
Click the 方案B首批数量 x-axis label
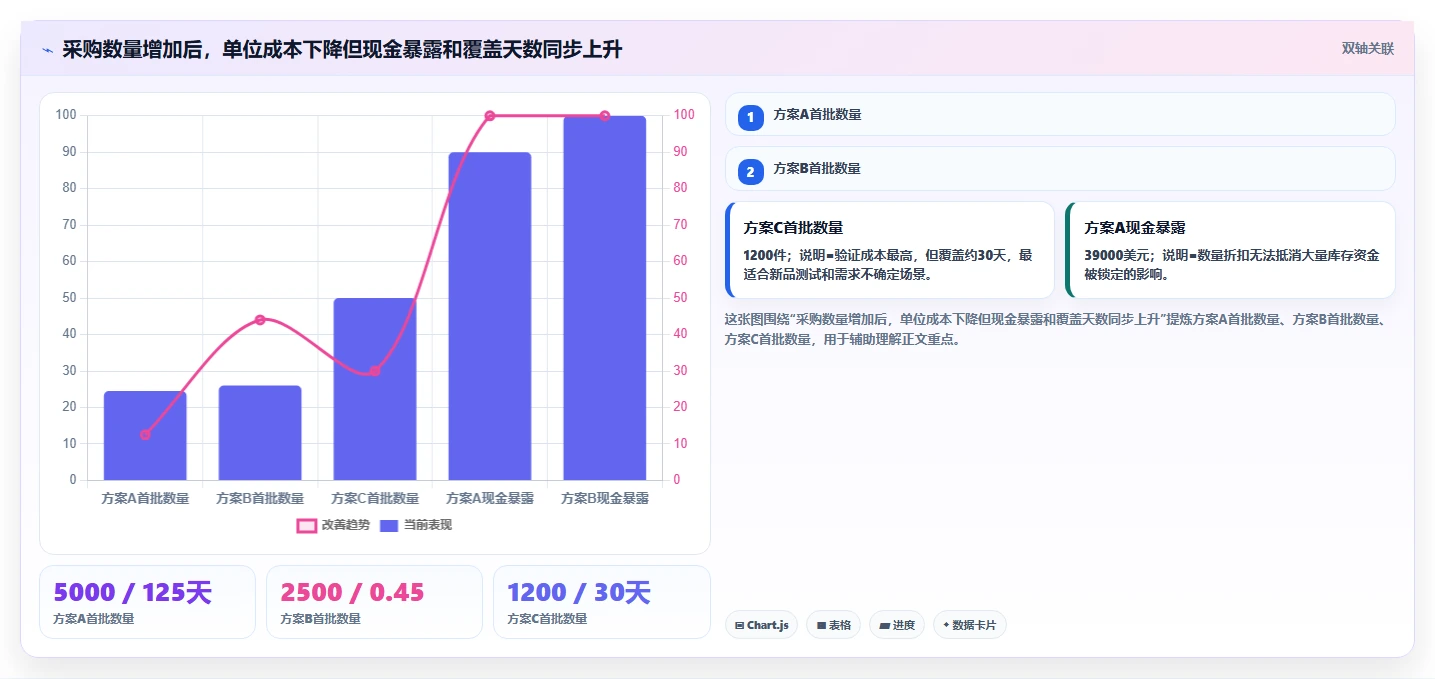(x=260, y=498)
